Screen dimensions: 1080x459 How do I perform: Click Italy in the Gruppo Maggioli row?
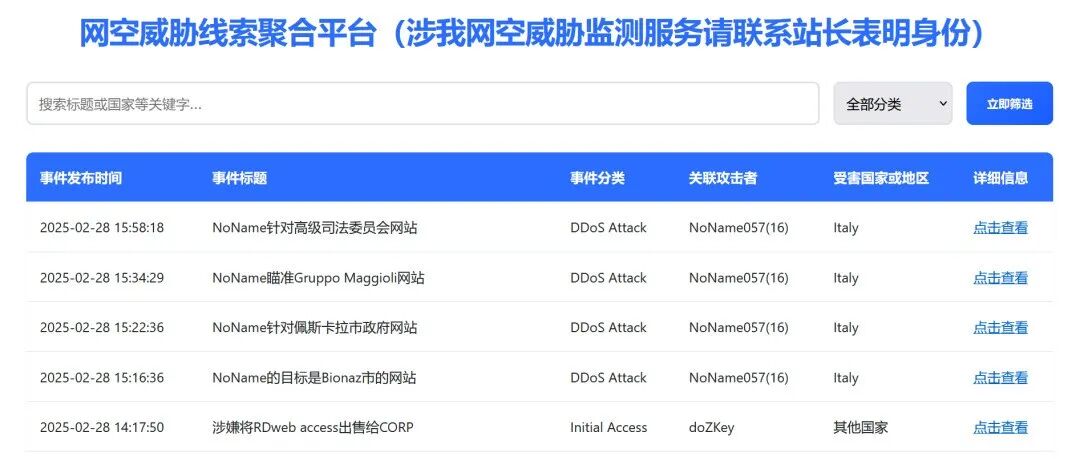tap(846, 278)
